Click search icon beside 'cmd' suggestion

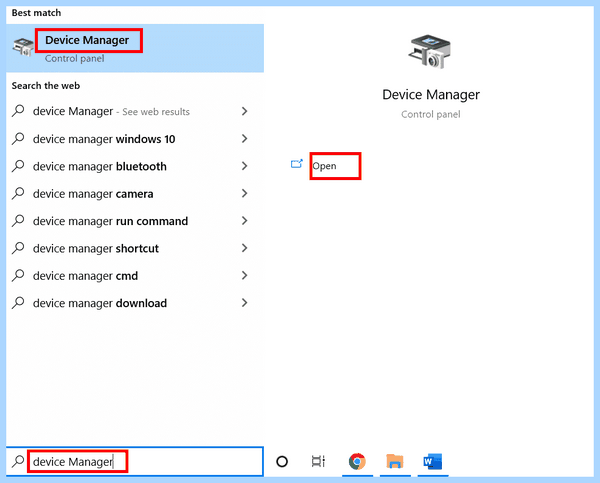pos(18,276)
